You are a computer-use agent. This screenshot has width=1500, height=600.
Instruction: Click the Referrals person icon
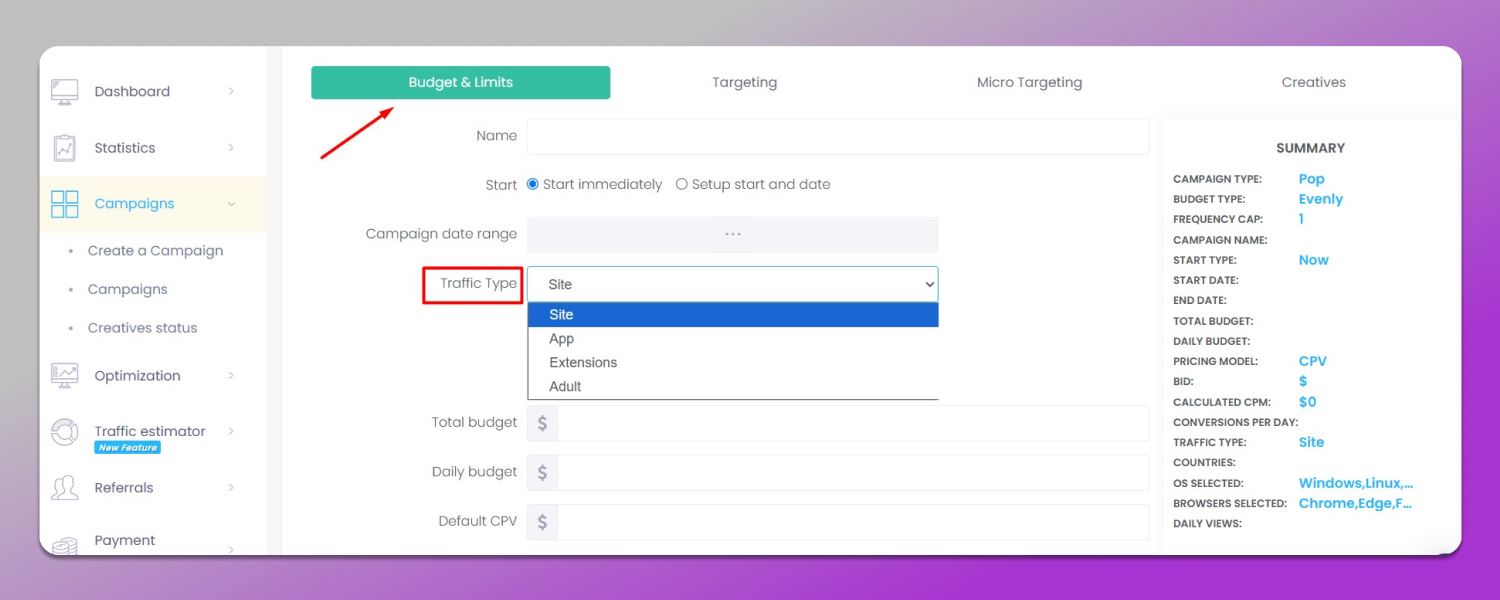[x=64, y=488]
